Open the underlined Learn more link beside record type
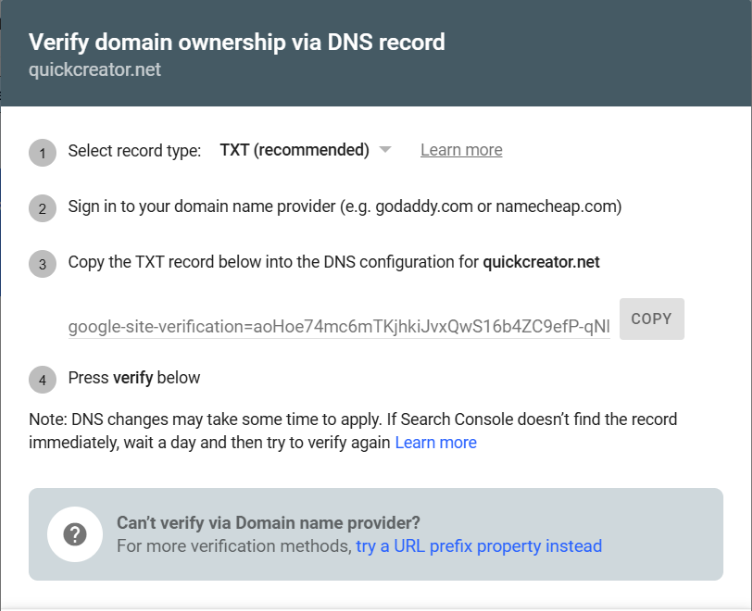 click(x=461, y=150)
